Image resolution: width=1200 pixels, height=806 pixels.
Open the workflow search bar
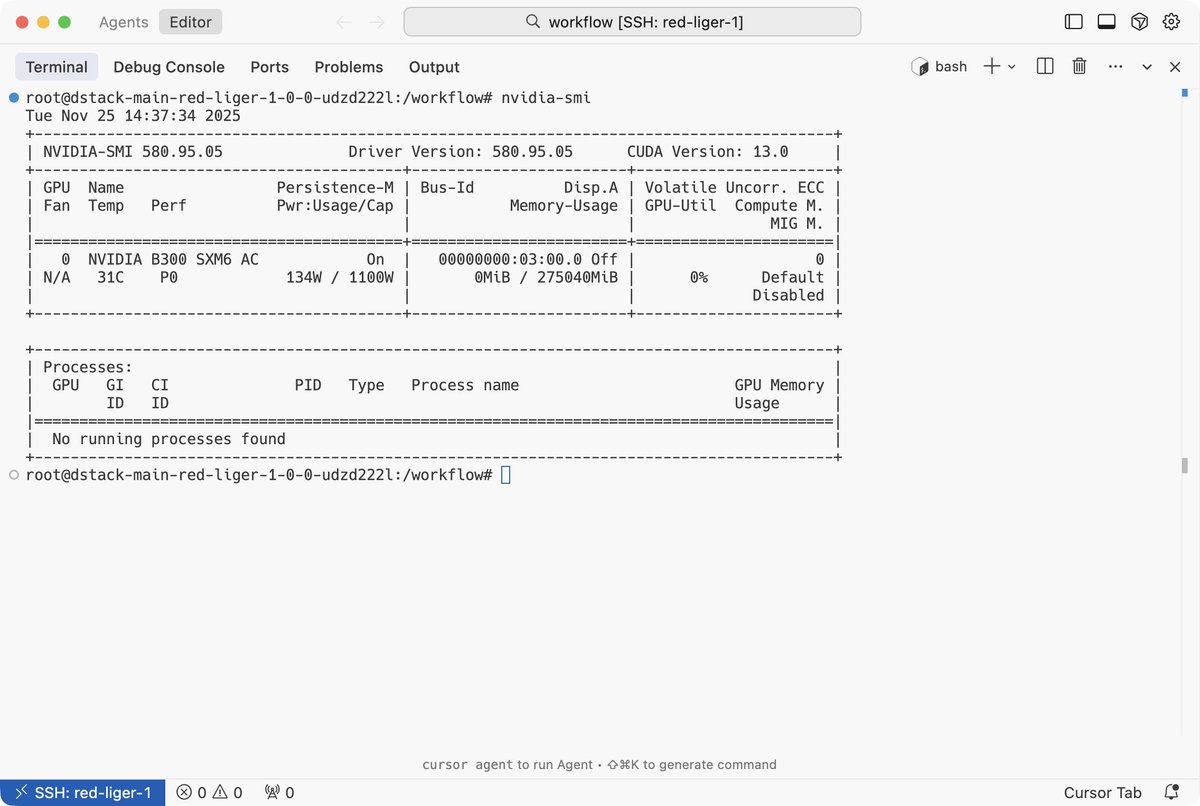click(632, 22)
